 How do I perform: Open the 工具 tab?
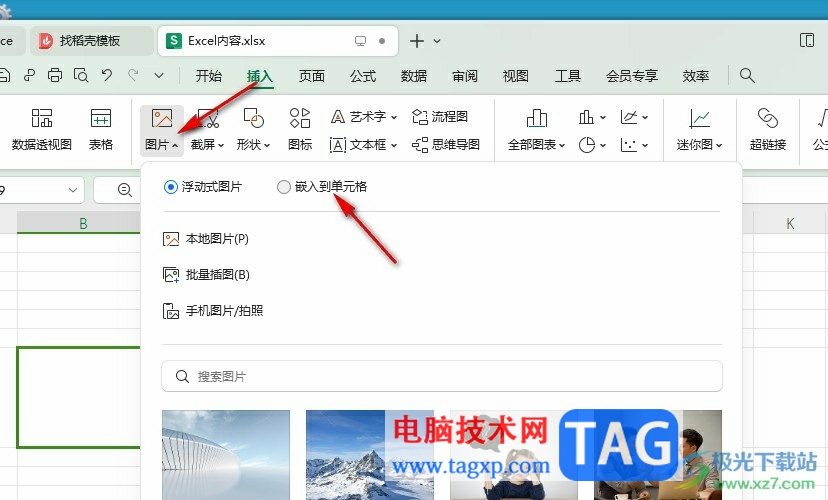click(568, 76)
